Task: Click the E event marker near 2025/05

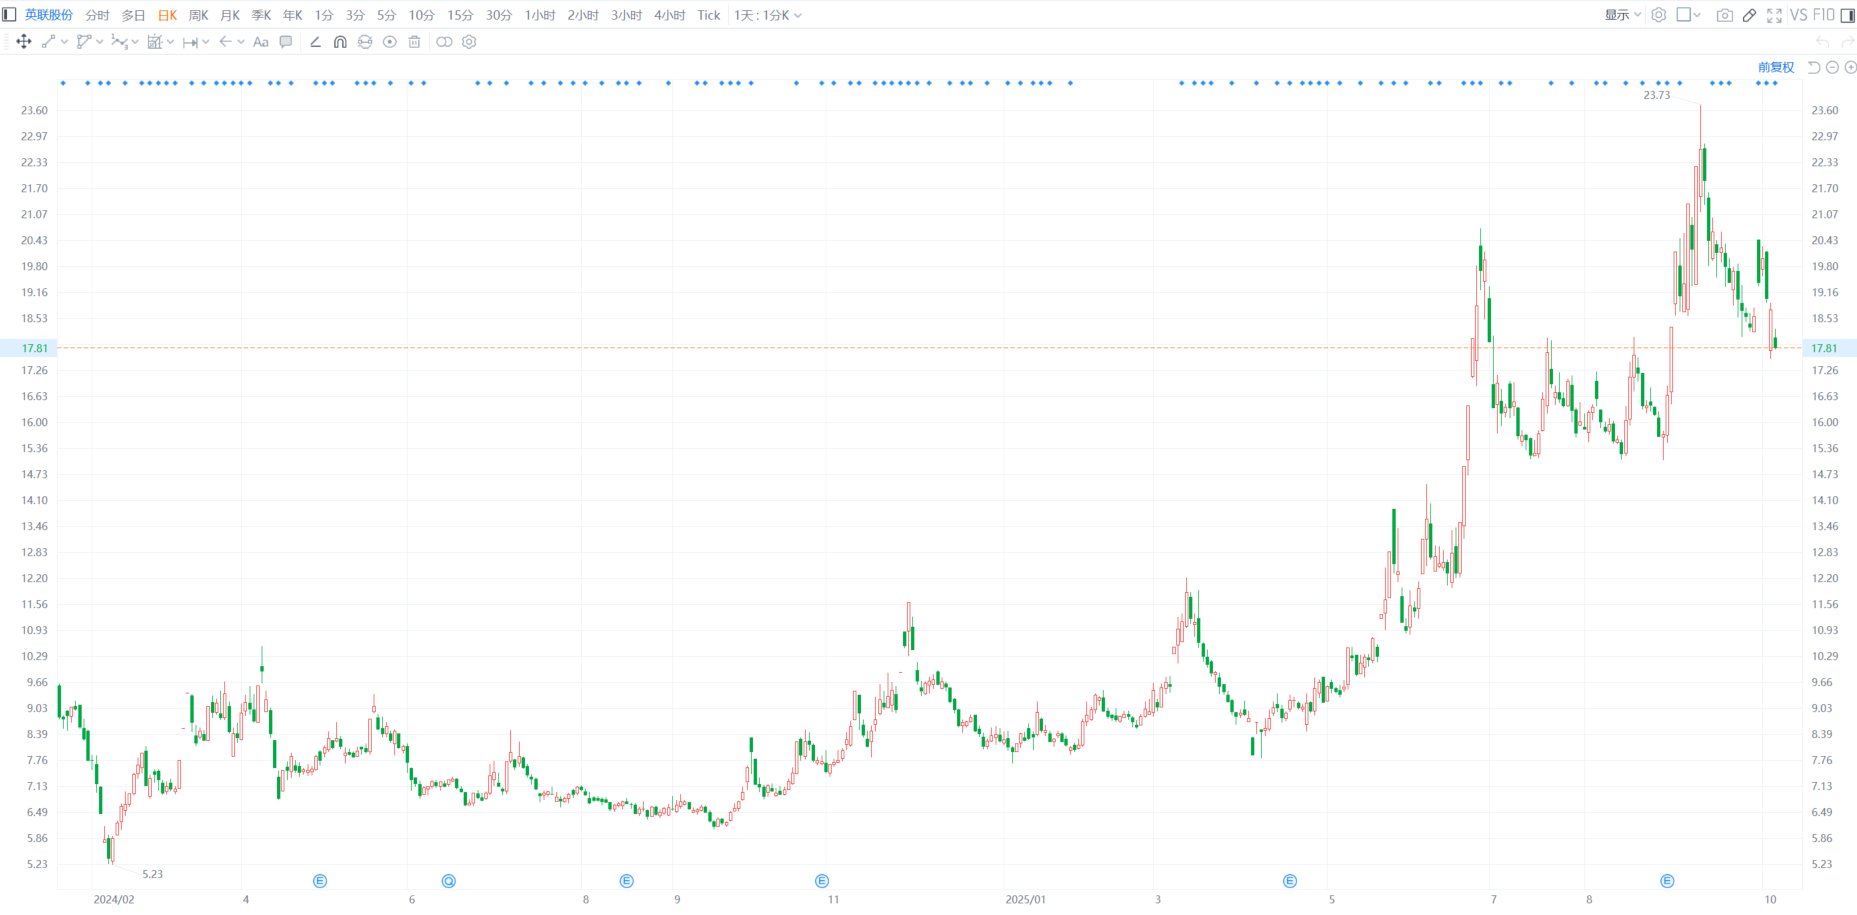Action: point(1289,881)
